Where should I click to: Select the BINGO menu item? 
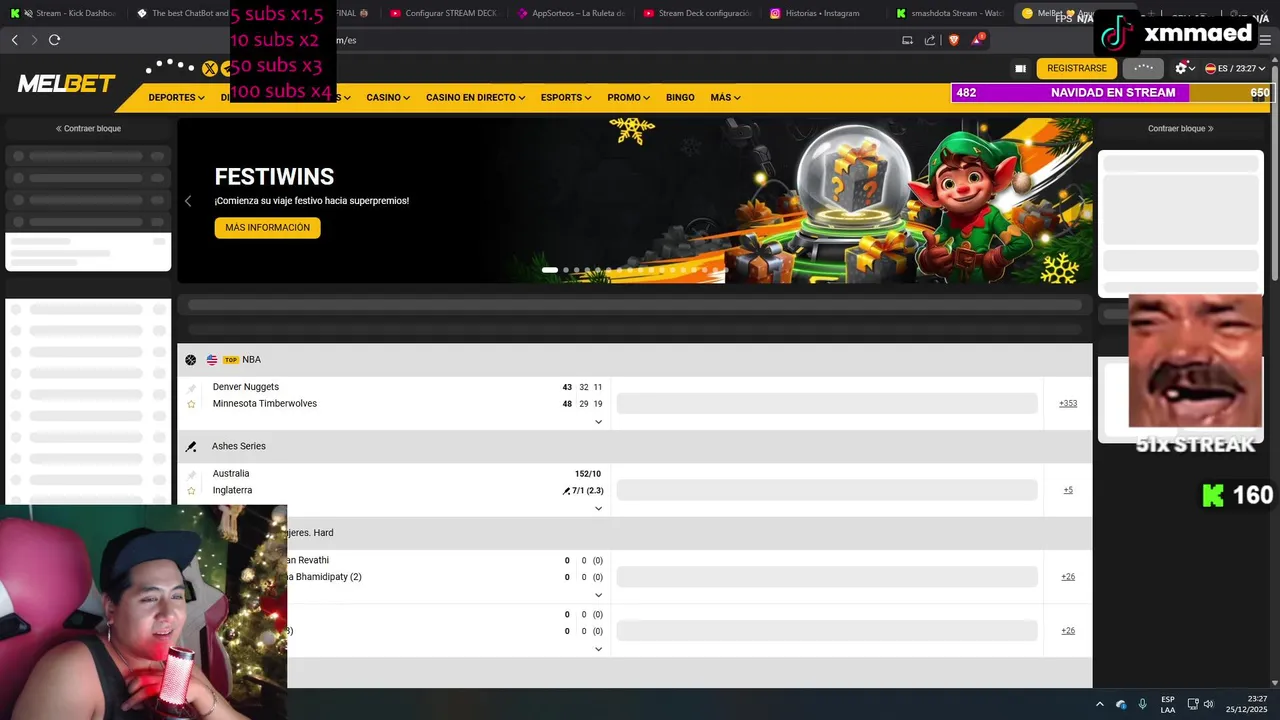(x=680, y=98)
